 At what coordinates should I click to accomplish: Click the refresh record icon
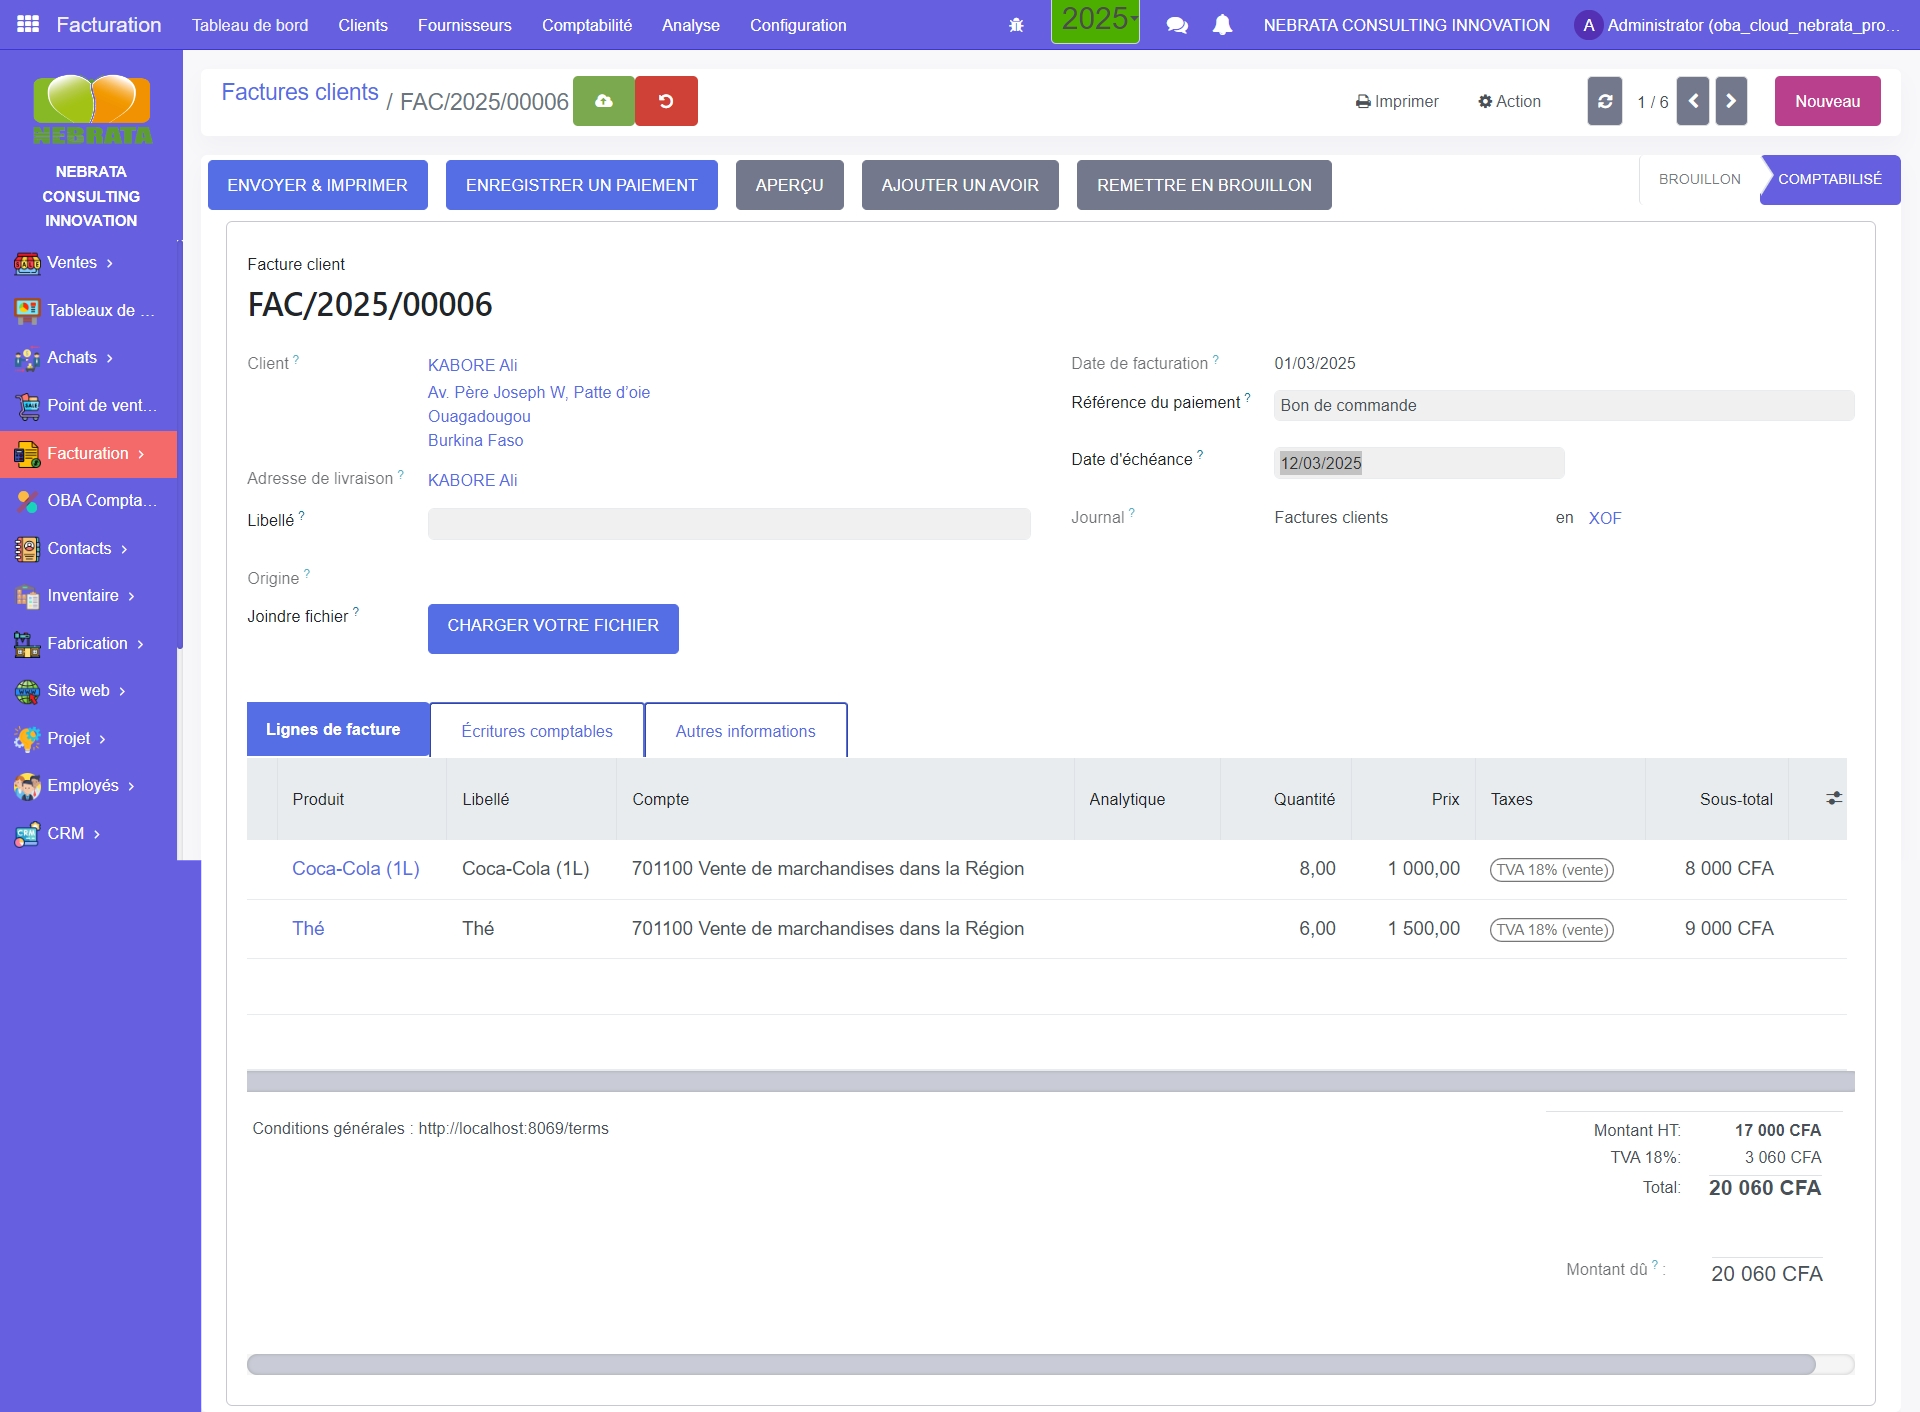click(1604, 101)
